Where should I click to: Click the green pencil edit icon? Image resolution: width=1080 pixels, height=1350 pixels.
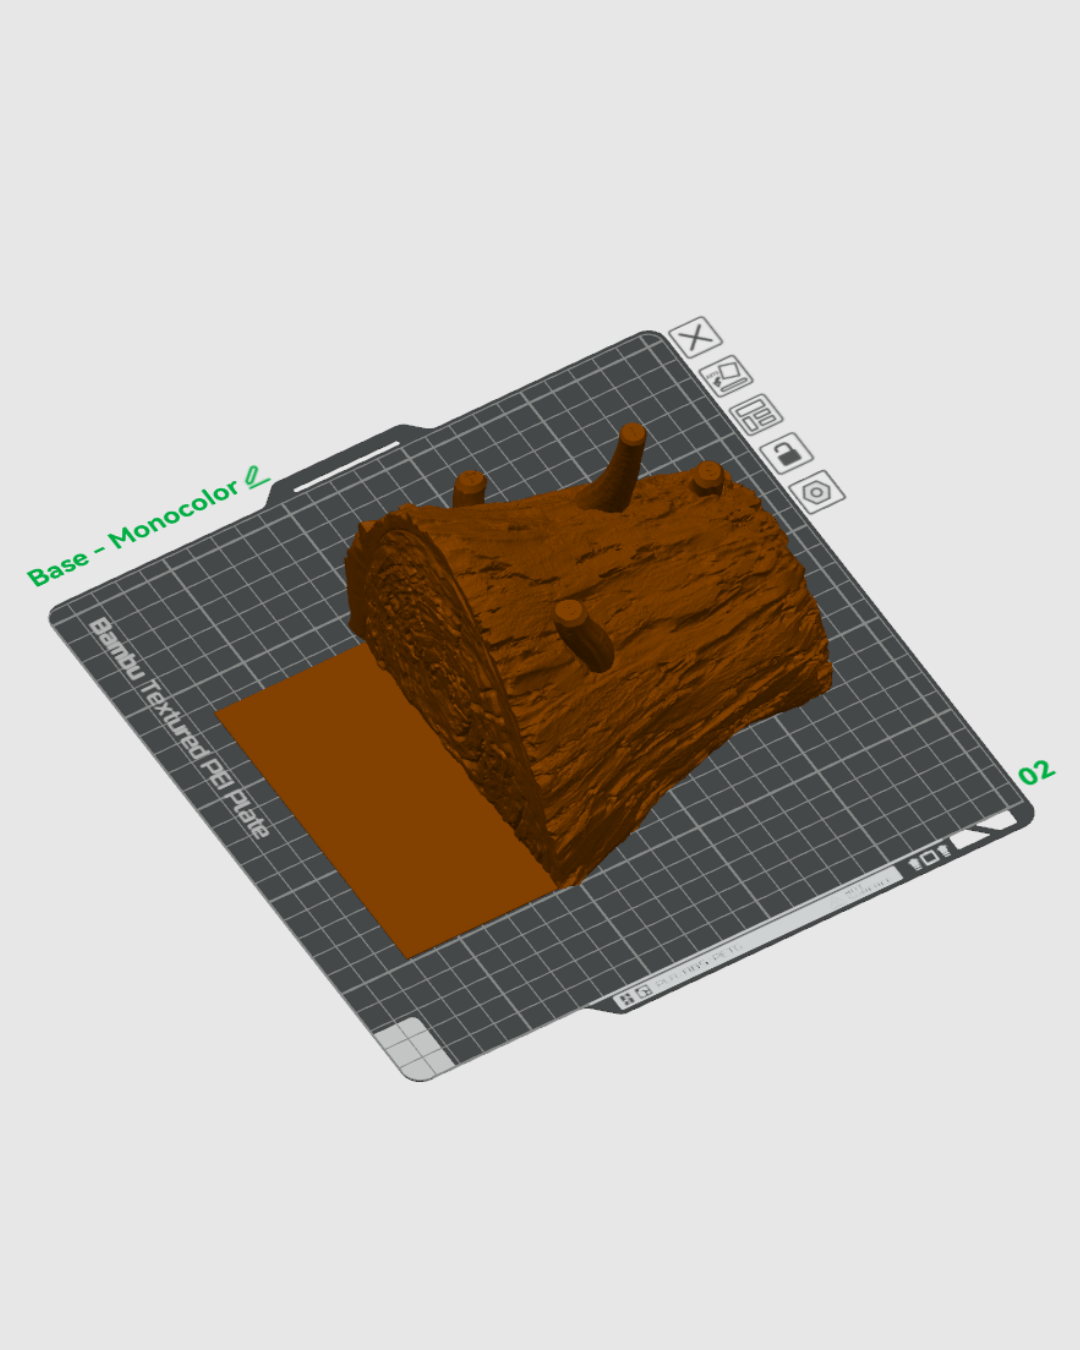click(257, 477)
